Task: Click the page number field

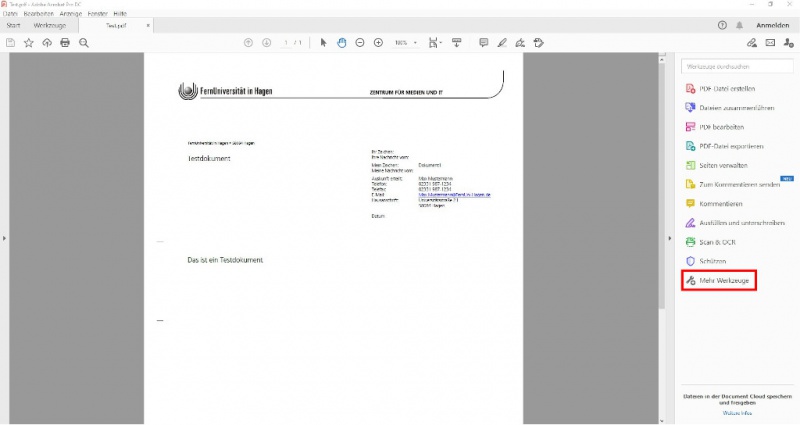Action: click(286, 43)
